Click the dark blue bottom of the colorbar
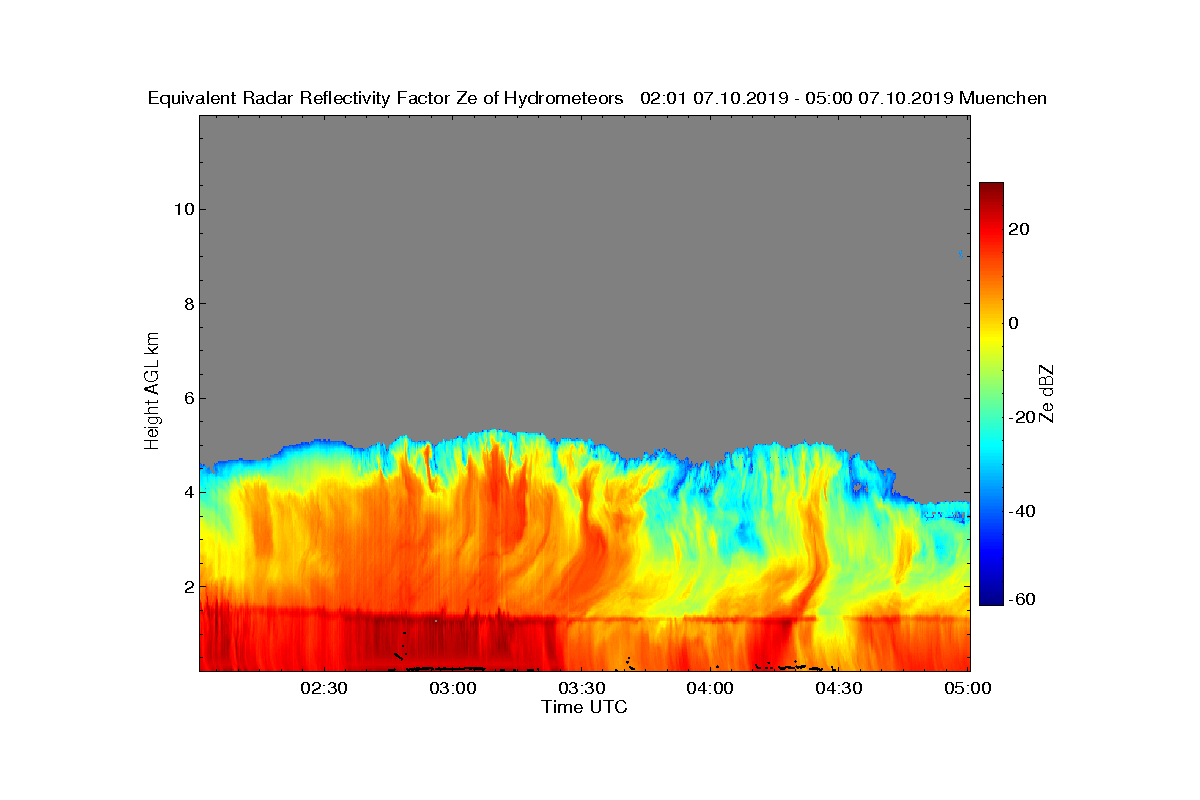 [x=991, y=599]
